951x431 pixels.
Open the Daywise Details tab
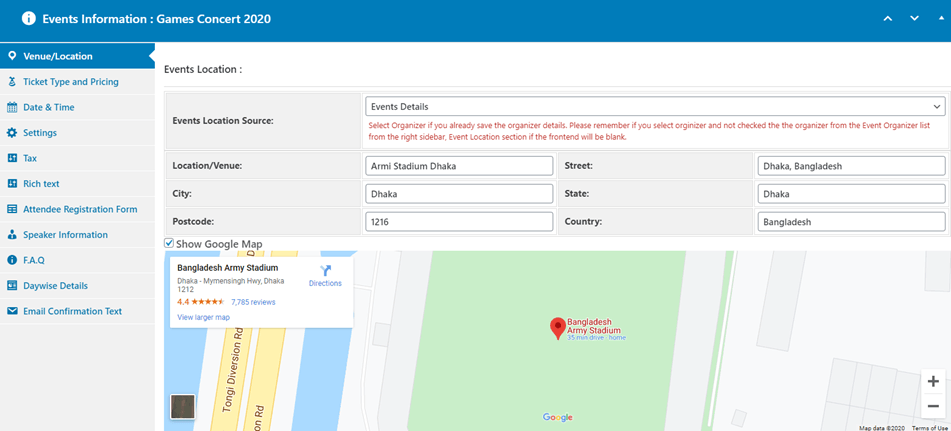[78, 286]
